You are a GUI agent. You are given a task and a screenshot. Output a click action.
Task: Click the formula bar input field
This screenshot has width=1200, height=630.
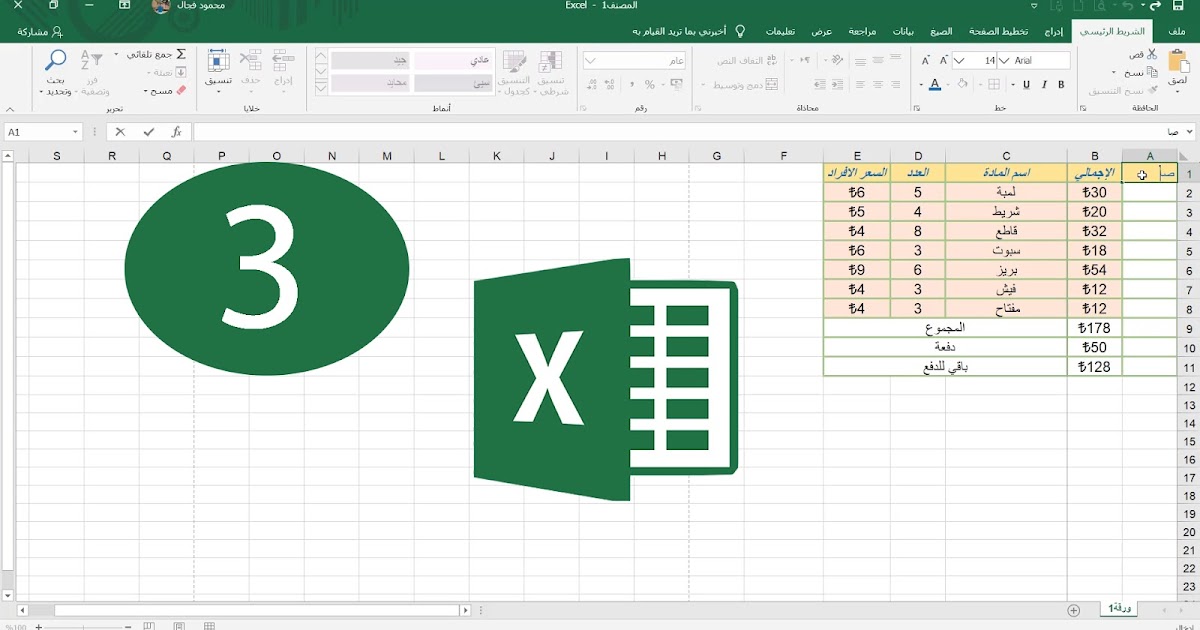690,132
